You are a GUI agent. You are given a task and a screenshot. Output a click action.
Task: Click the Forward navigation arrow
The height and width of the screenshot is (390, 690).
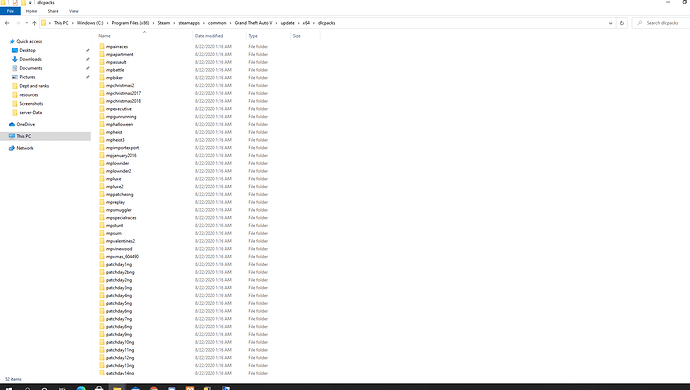pos(18,23)
